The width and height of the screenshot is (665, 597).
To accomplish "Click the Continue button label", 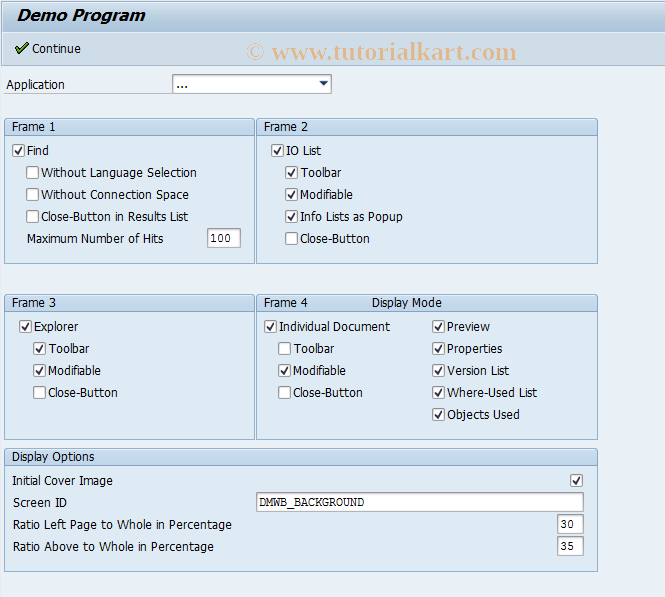I will [56, 49].
